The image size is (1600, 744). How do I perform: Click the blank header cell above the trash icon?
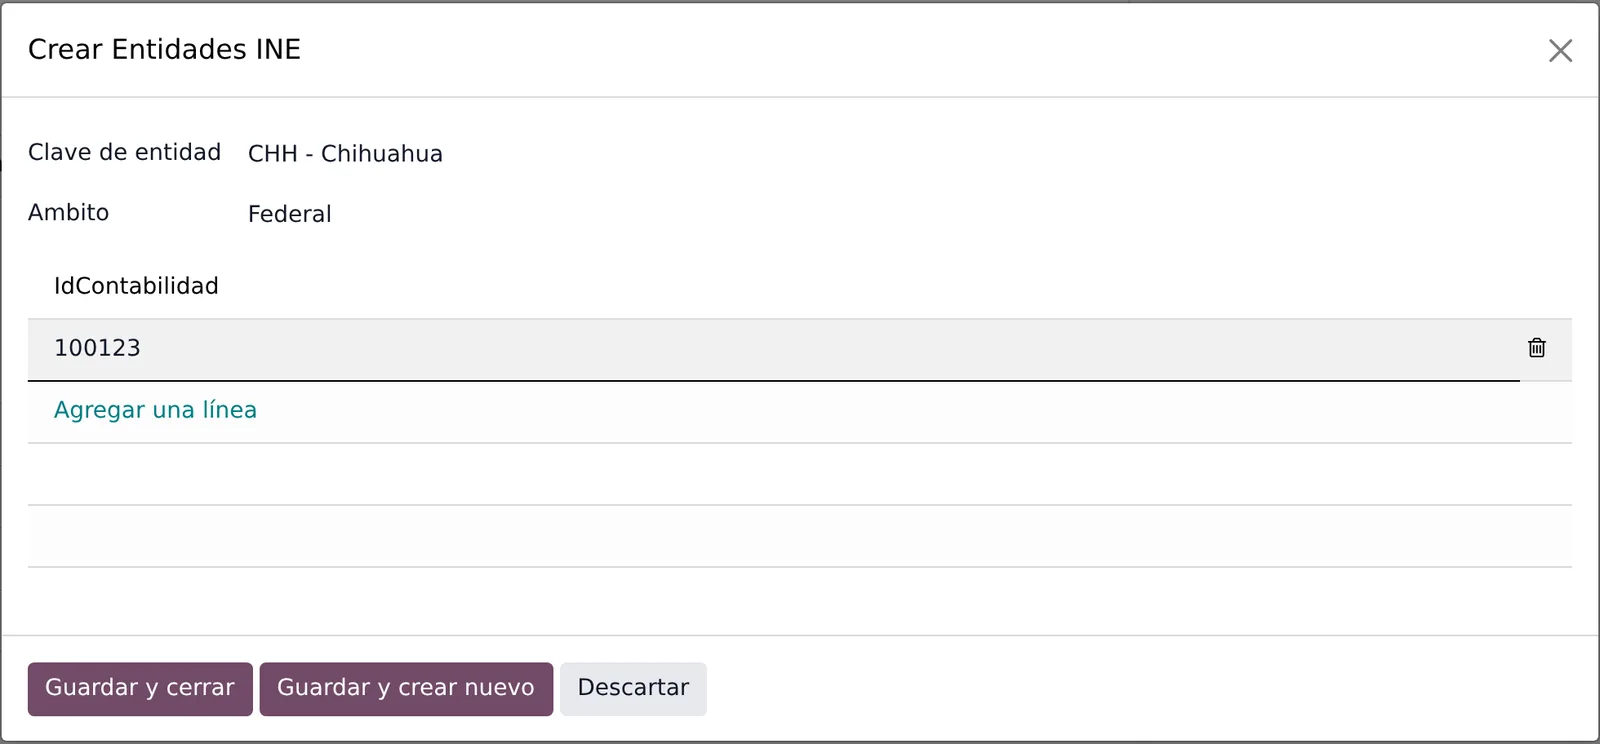[x=1546, y=286]
